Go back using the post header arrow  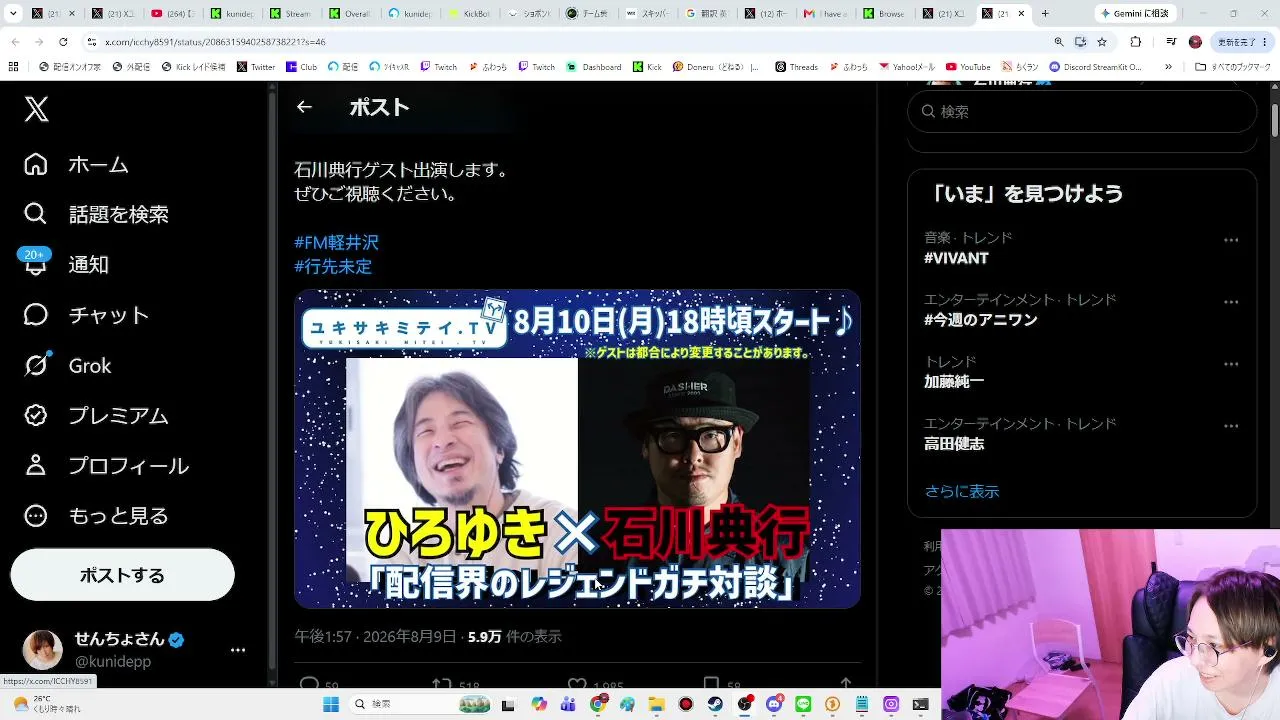click(304, 107)
